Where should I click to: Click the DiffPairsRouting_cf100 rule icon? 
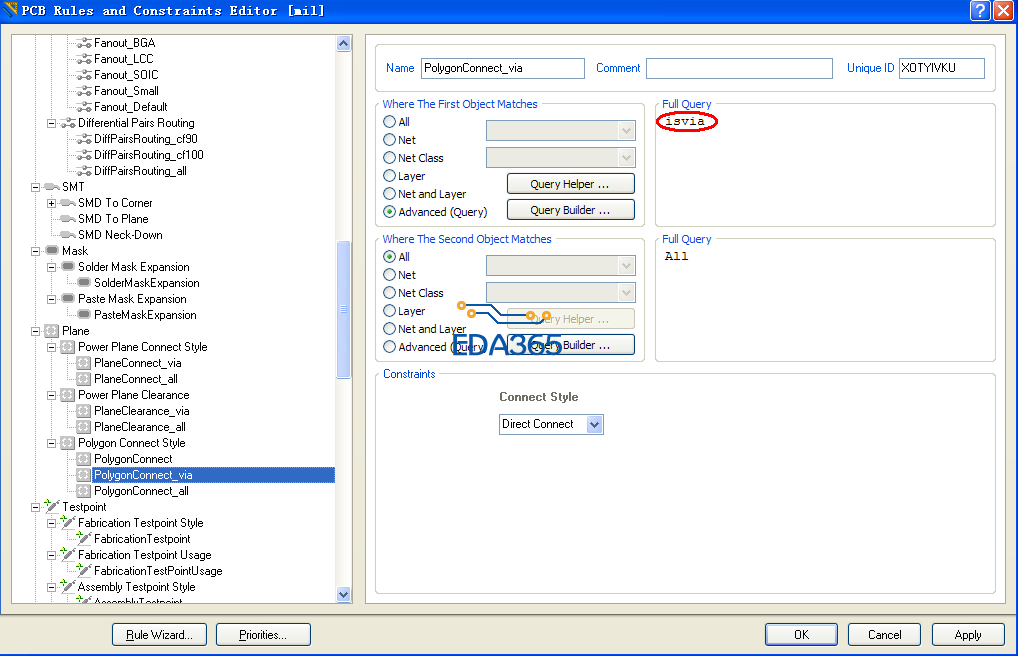(x=84, y=155)
